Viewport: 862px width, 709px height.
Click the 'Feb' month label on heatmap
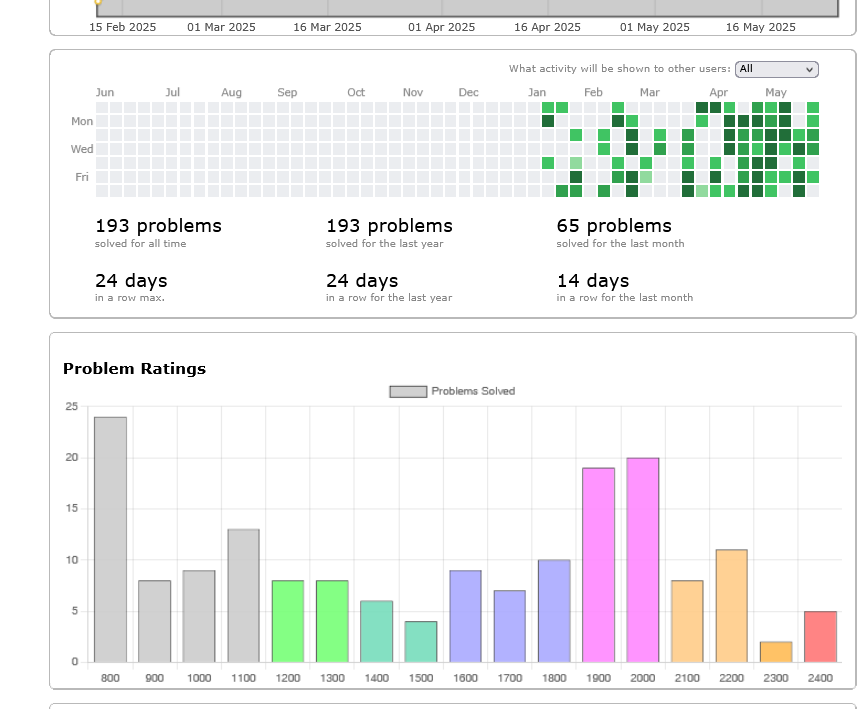[x=593, y=92]
